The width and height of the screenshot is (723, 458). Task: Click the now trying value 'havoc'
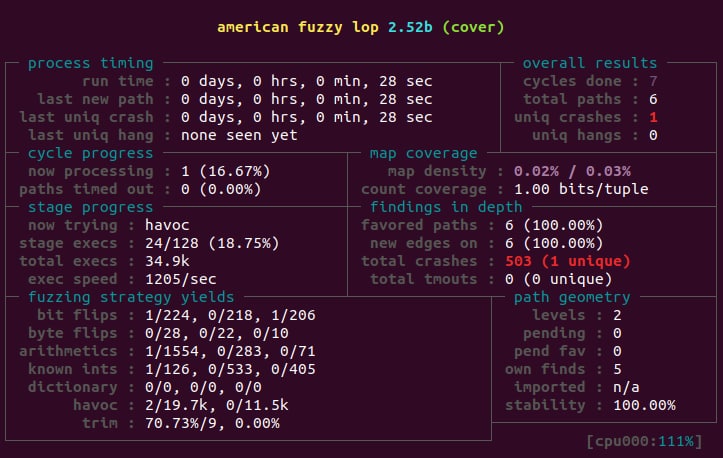167,225
